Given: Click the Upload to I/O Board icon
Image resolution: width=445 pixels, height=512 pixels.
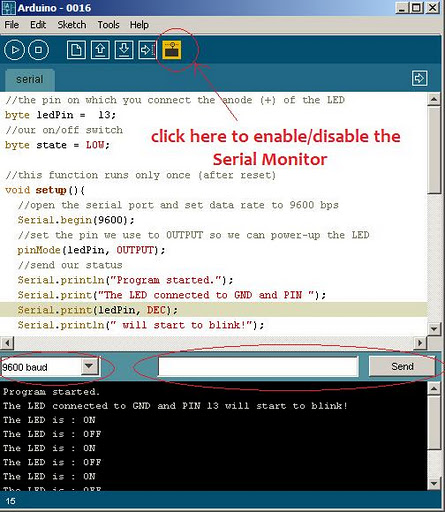Looking at the screenshot, I should pos(148,50).
